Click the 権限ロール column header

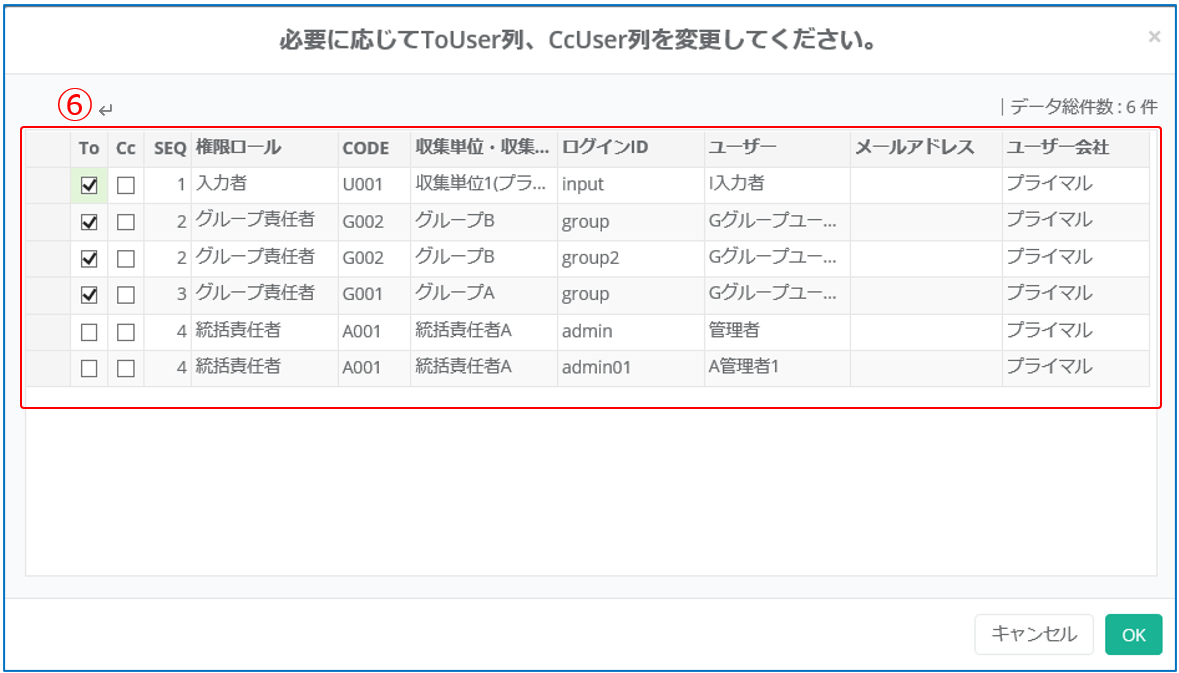(239, 148)
